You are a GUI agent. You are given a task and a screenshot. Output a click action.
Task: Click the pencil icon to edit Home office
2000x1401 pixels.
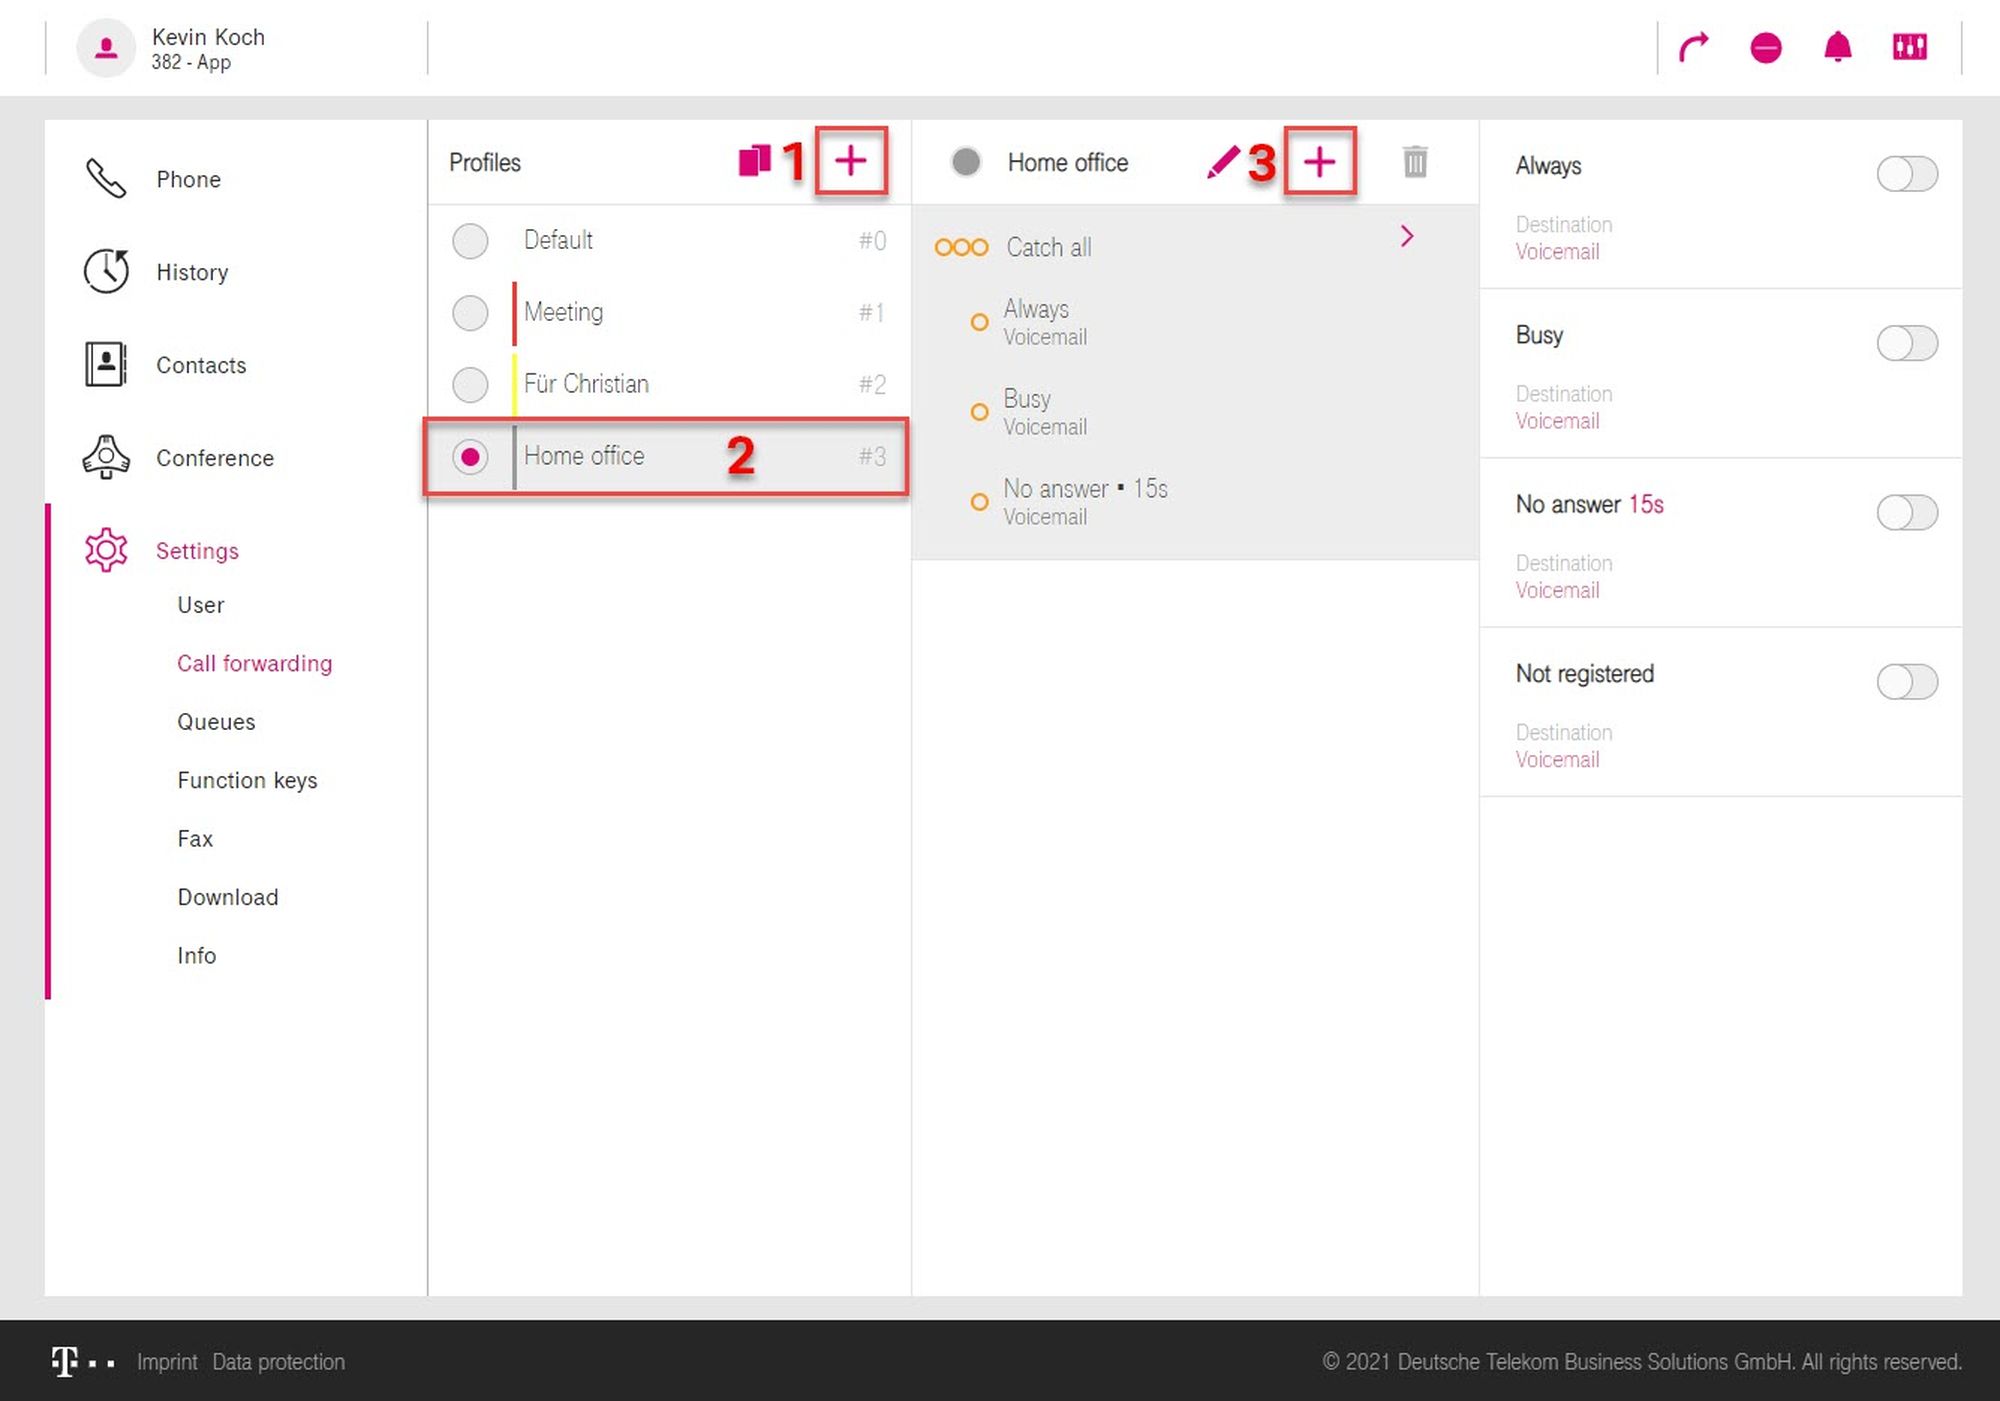(1222, 162)
